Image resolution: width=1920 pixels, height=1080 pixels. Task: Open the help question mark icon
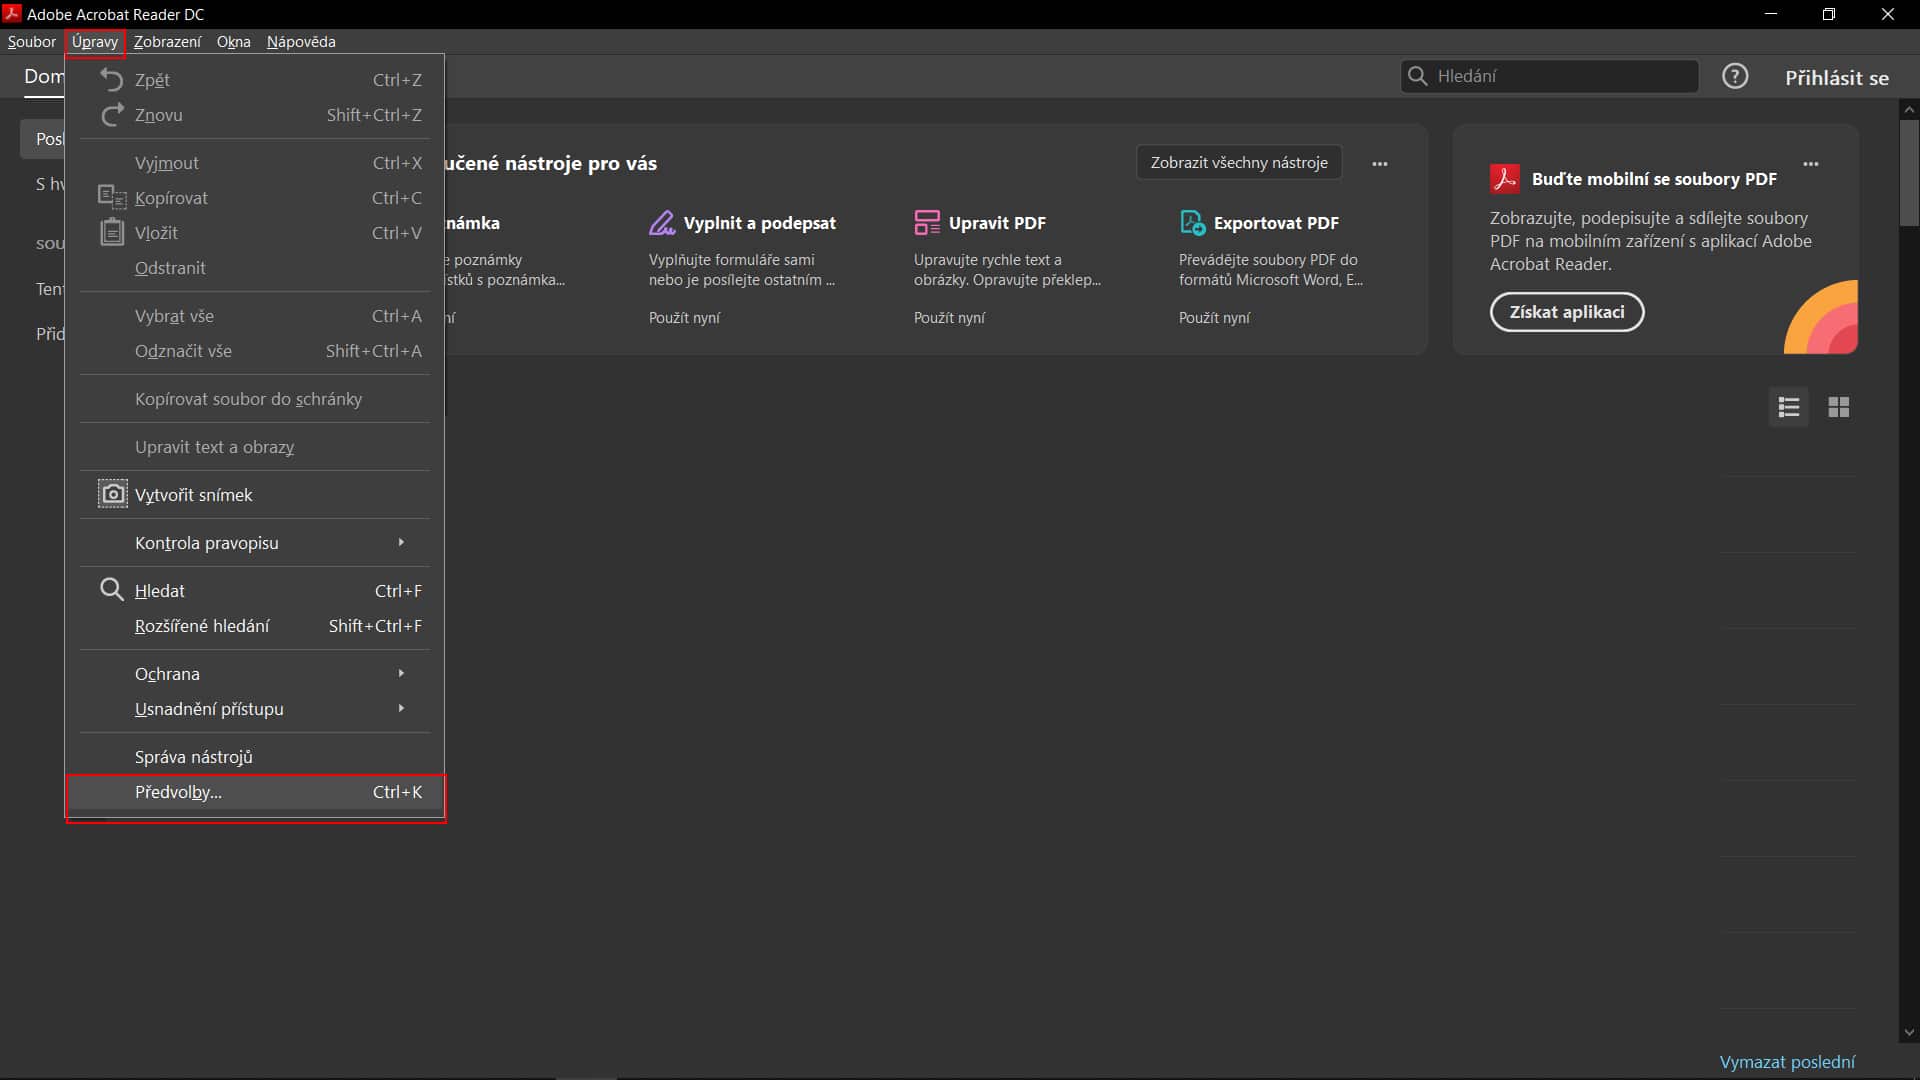pos(1735,76)
